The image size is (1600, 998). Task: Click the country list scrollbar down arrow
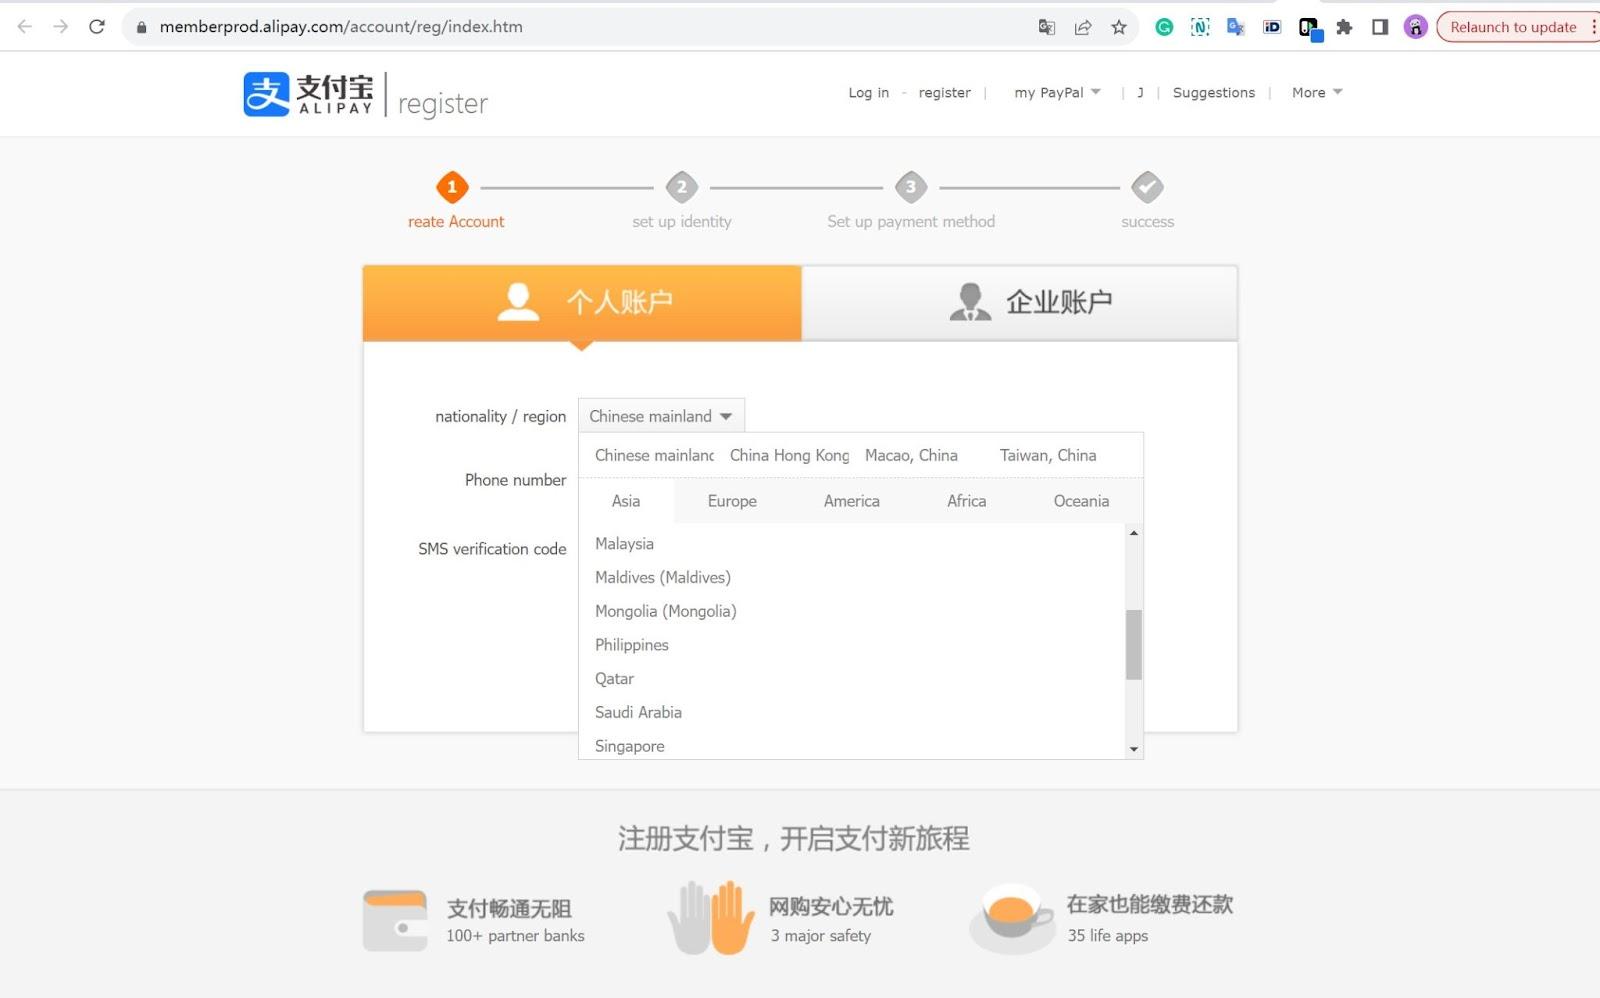[x=1133, y=749]
